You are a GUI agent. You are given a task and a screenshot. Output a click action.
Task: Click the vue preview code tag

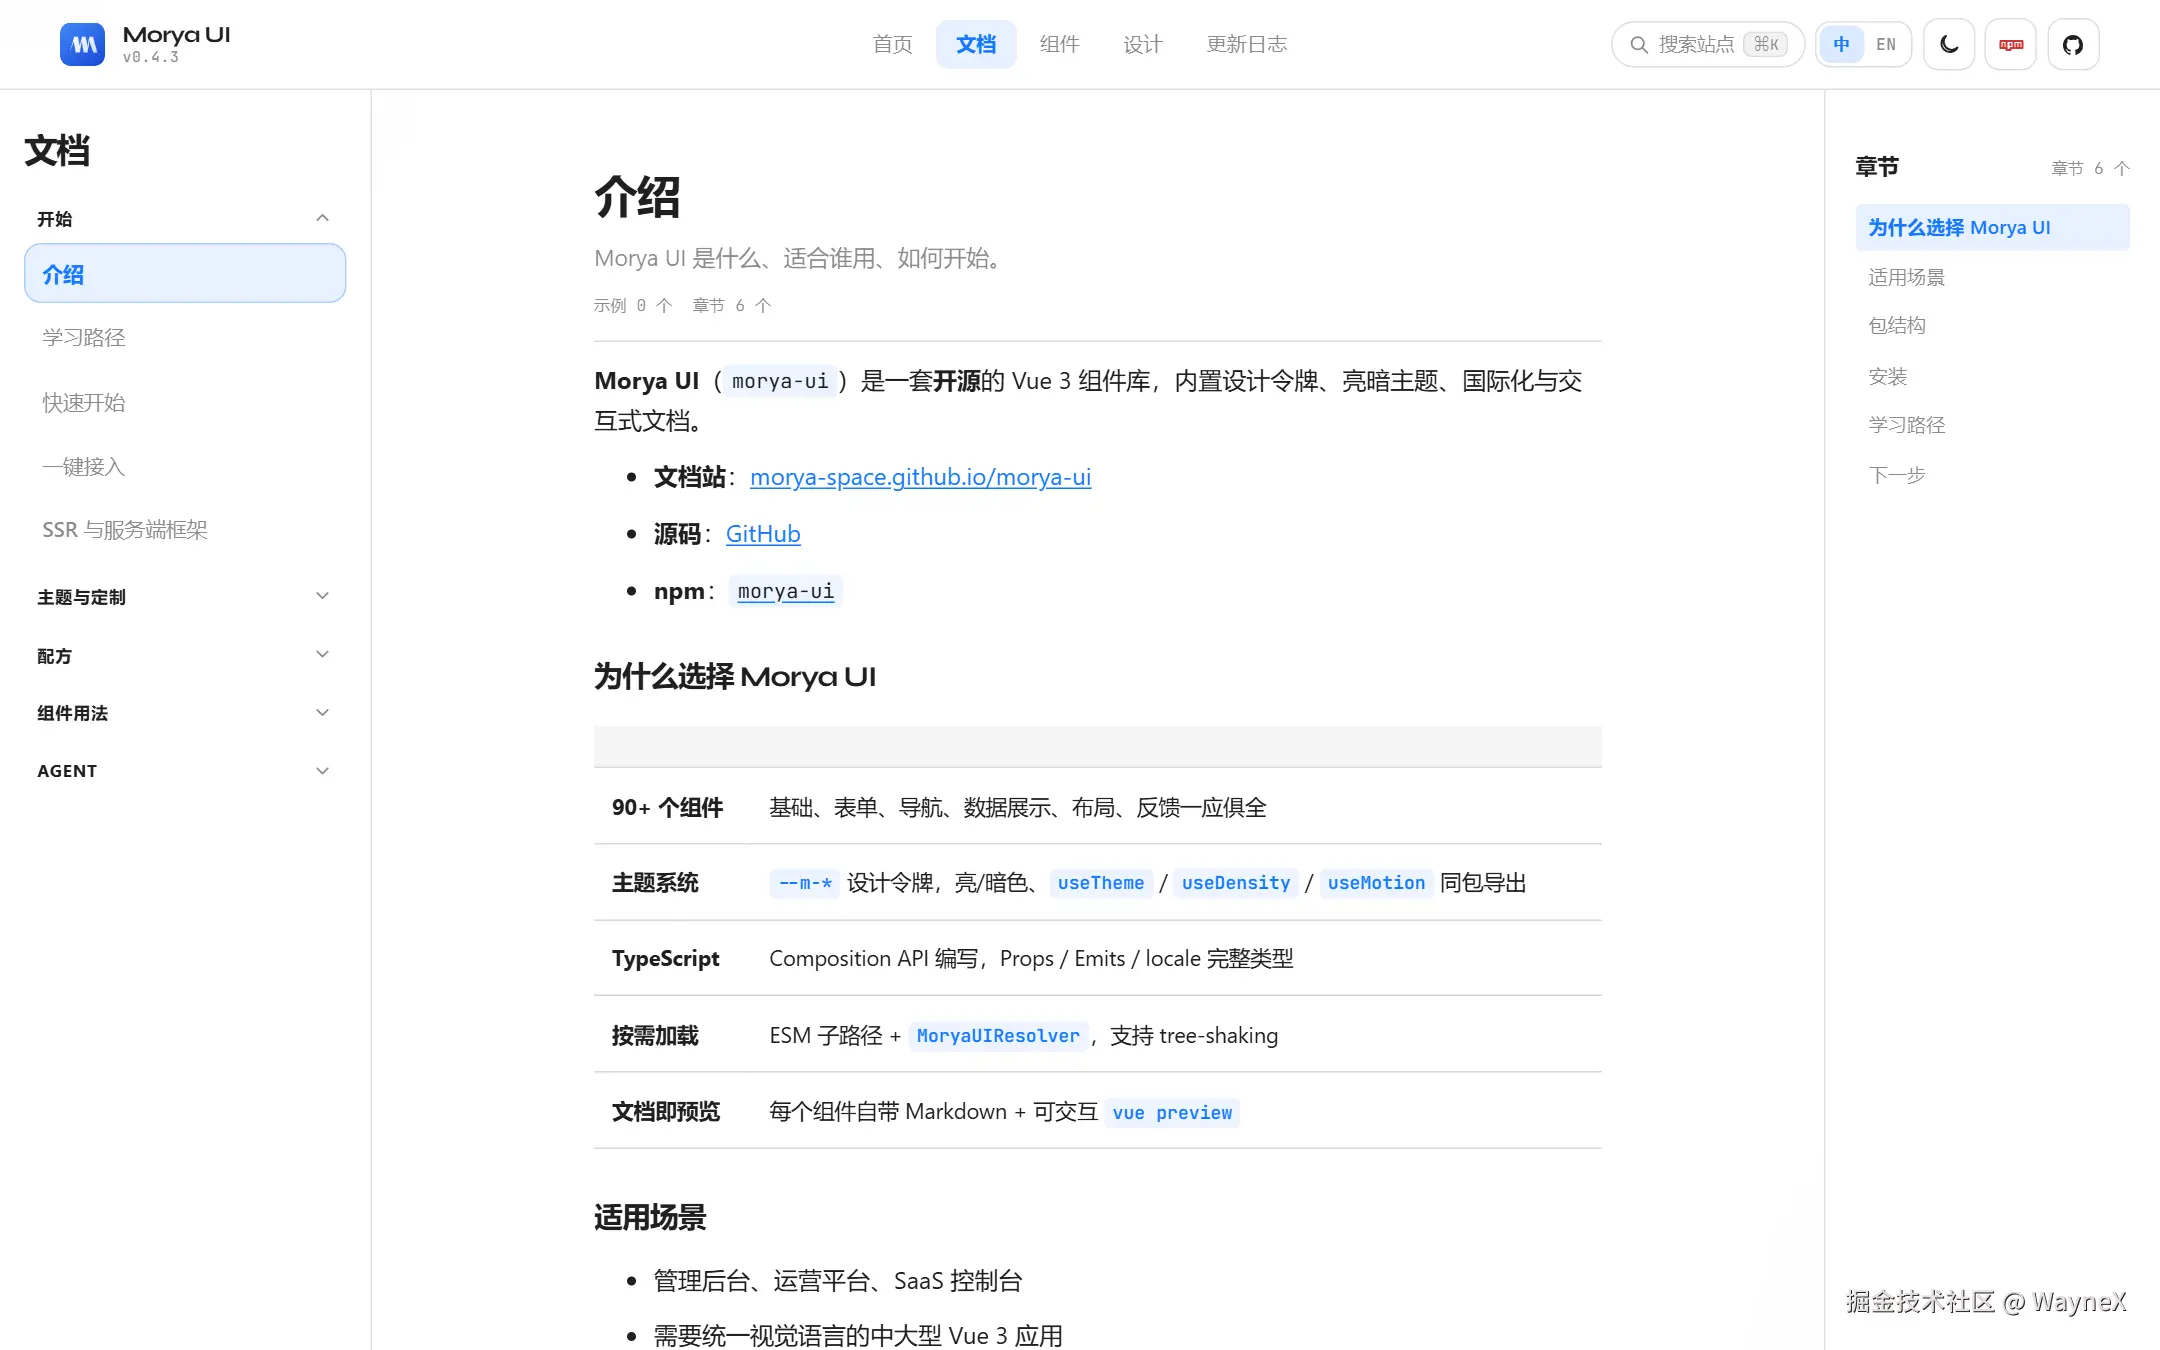(x=1172, y=1113)
